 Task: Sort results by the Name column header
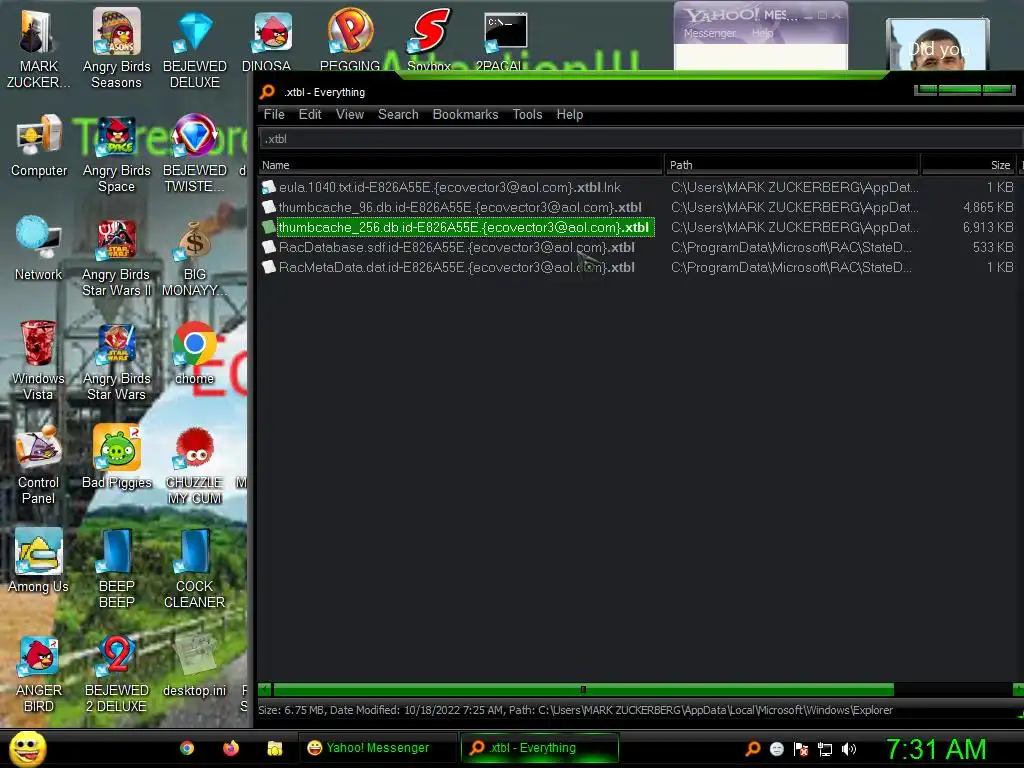[460, 165]
